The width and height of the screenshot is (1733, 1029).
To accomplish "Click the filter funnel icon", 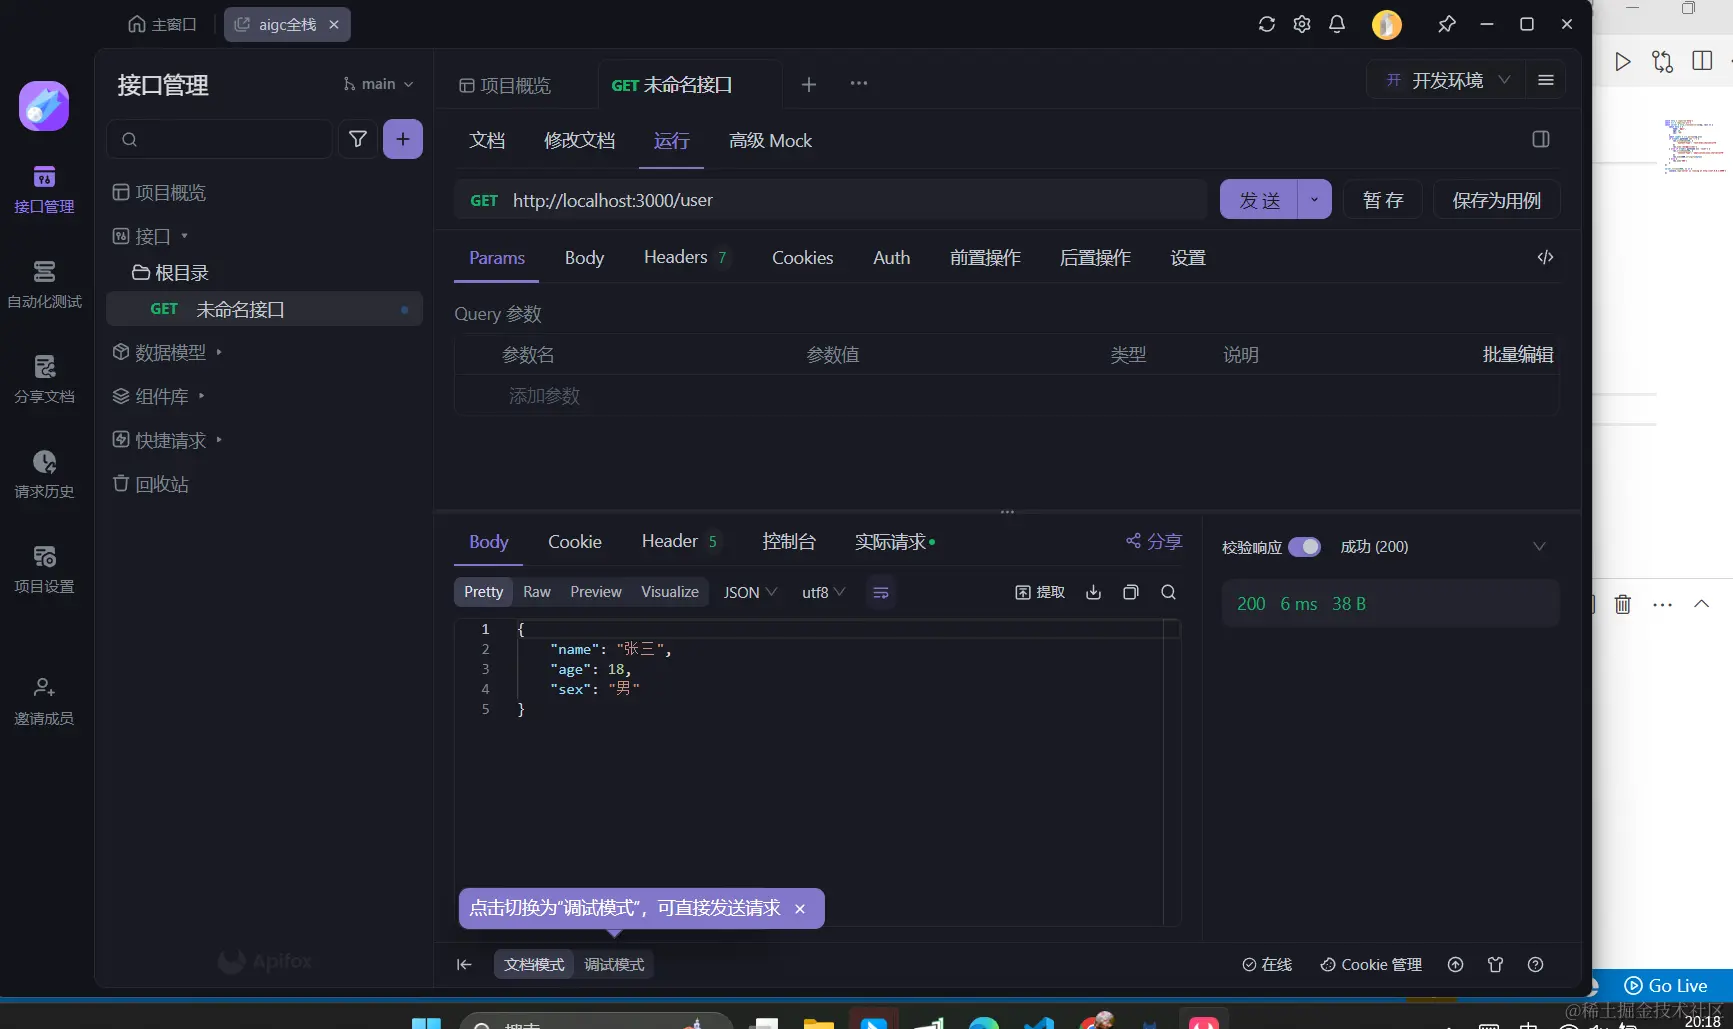I will 358,139.
